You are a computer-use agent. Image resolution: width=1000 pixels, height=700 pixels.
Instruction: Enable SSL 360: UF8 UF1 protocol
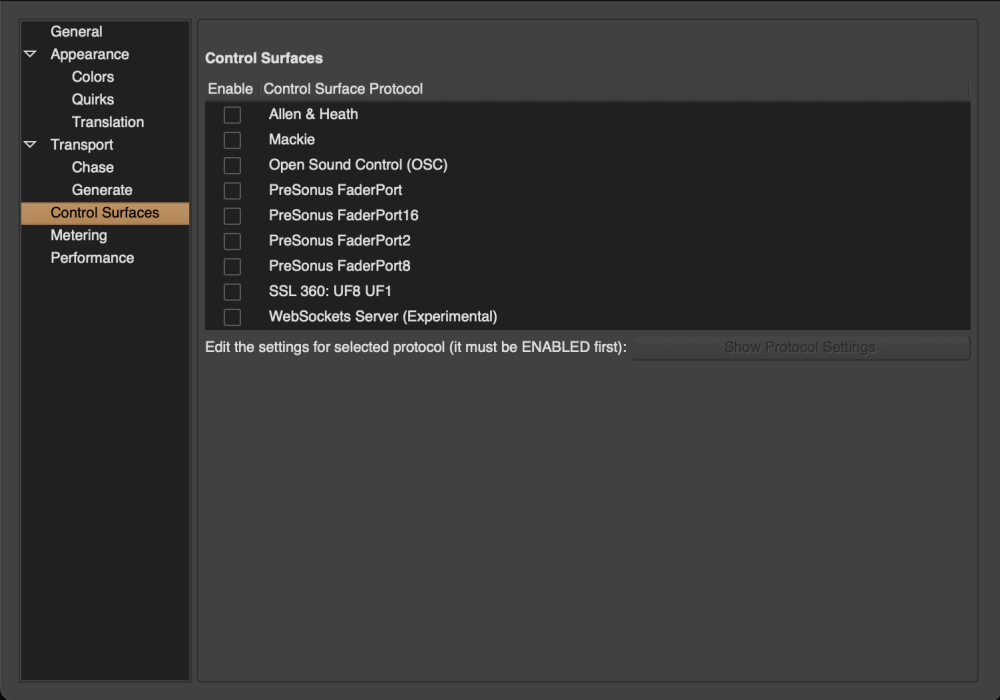232,291
